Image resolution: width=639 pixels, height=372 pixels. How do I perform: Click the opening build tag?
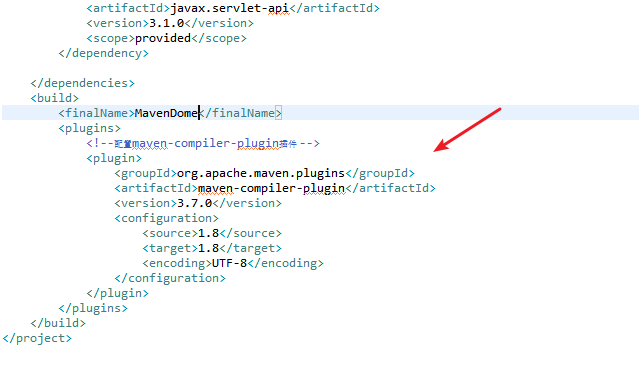pos(55,98)
